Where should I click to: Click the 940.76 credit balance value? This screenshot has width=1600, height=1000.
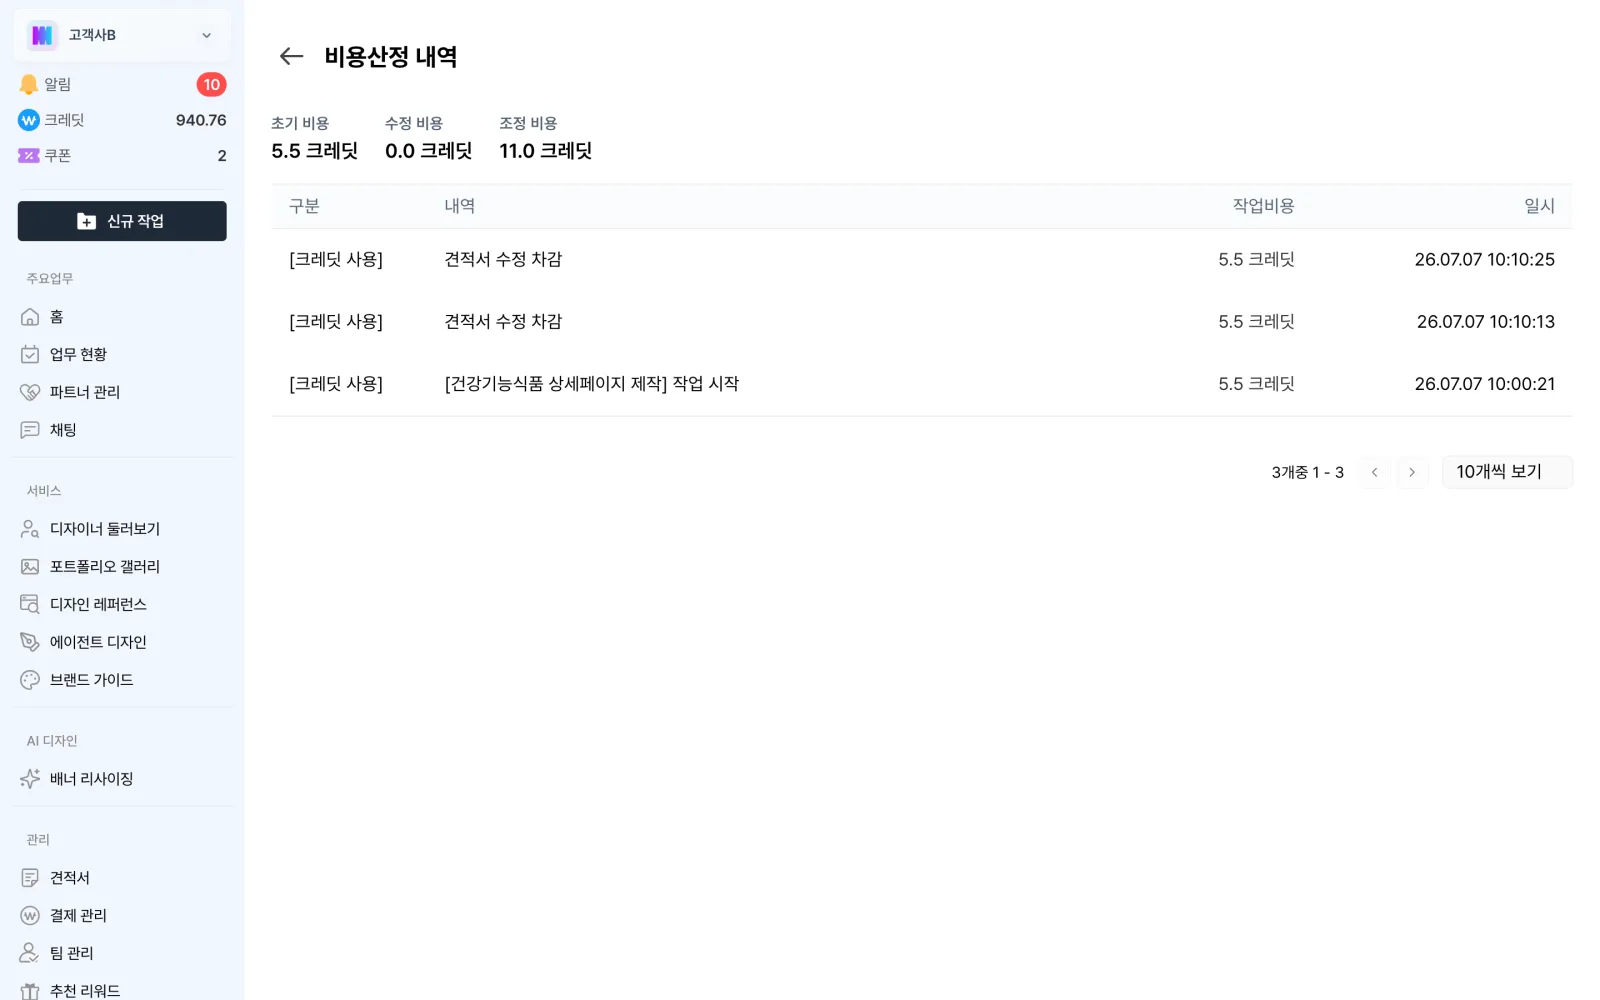click(201, 120)
